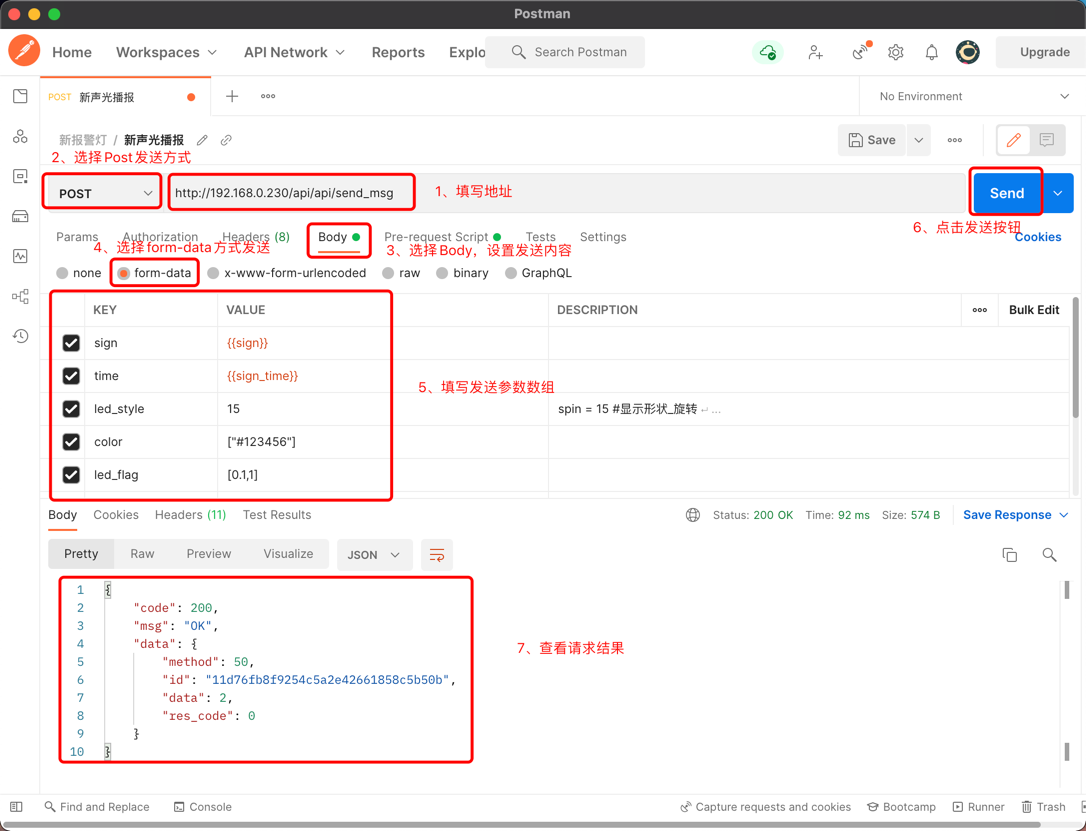This screenshot has height=831, width=1086.
Task: Switch response view to Raw
Action: (x=142, y=553)
